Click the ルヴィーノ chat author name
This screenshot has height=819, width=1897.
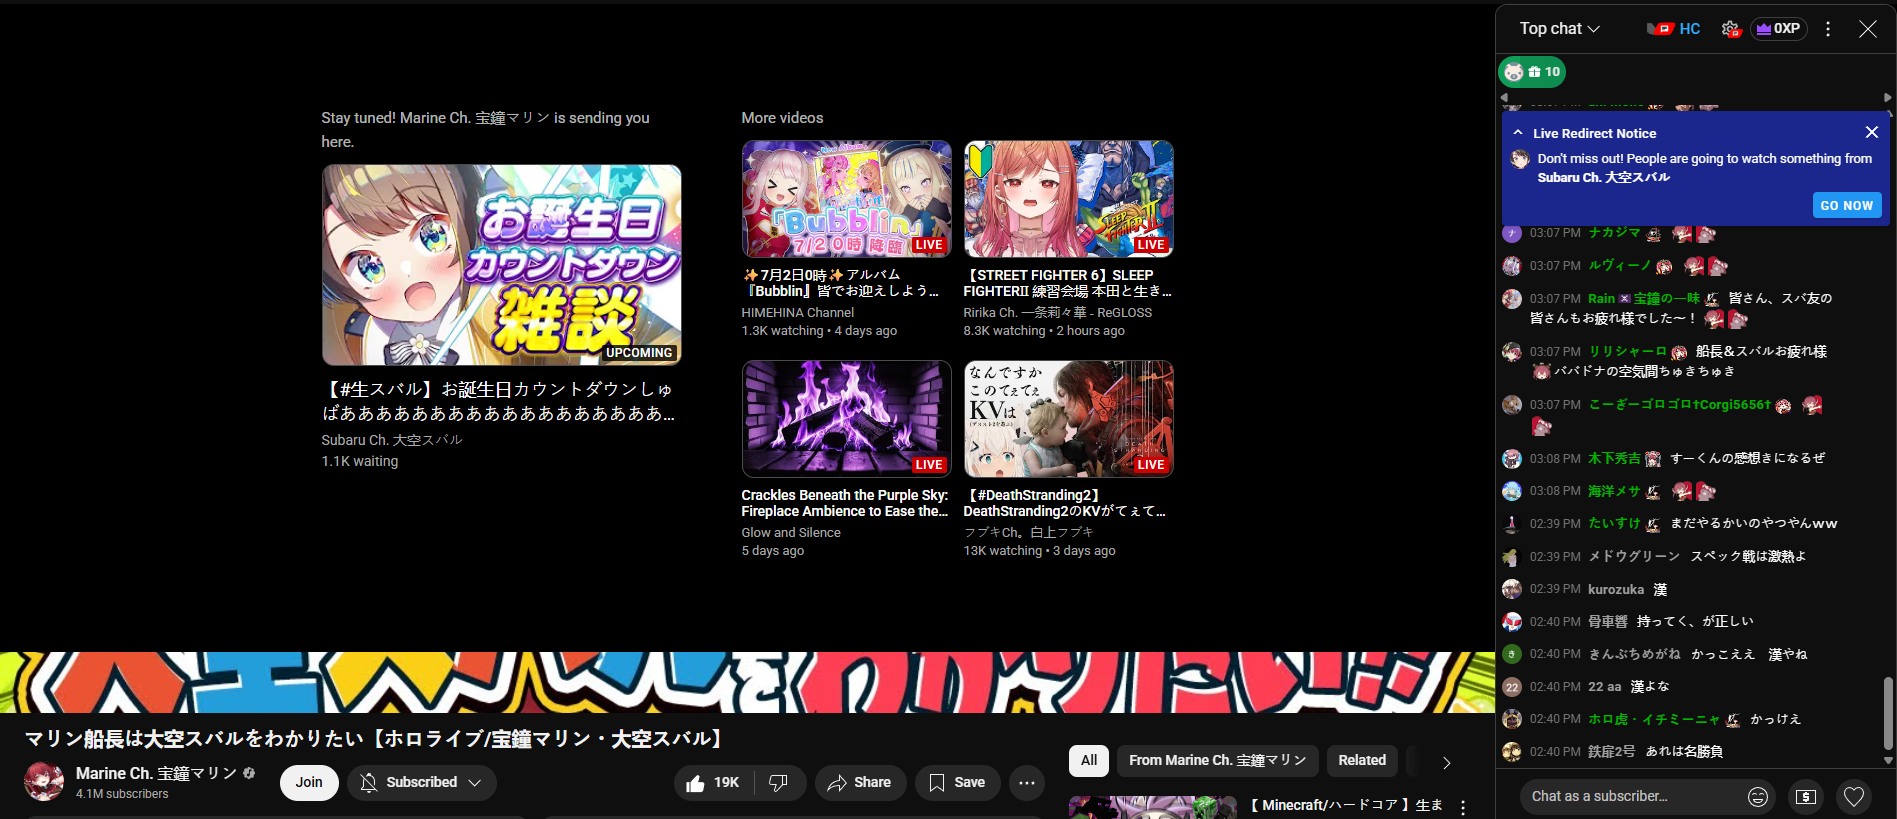tap(1620, 266)
